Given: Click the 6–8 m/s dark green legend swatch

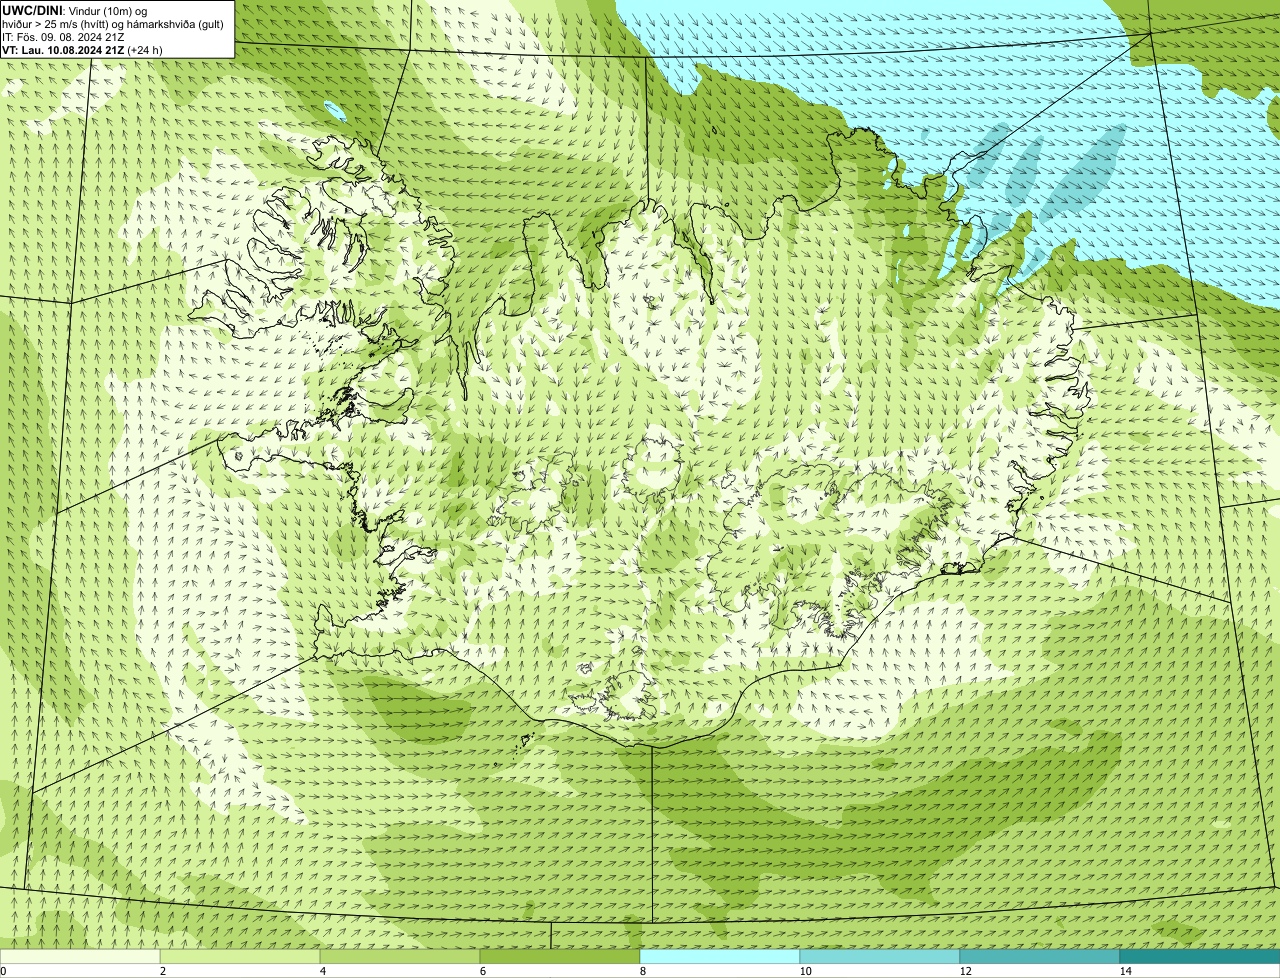Looking at the screenshot, I should (x=560, y=956).
